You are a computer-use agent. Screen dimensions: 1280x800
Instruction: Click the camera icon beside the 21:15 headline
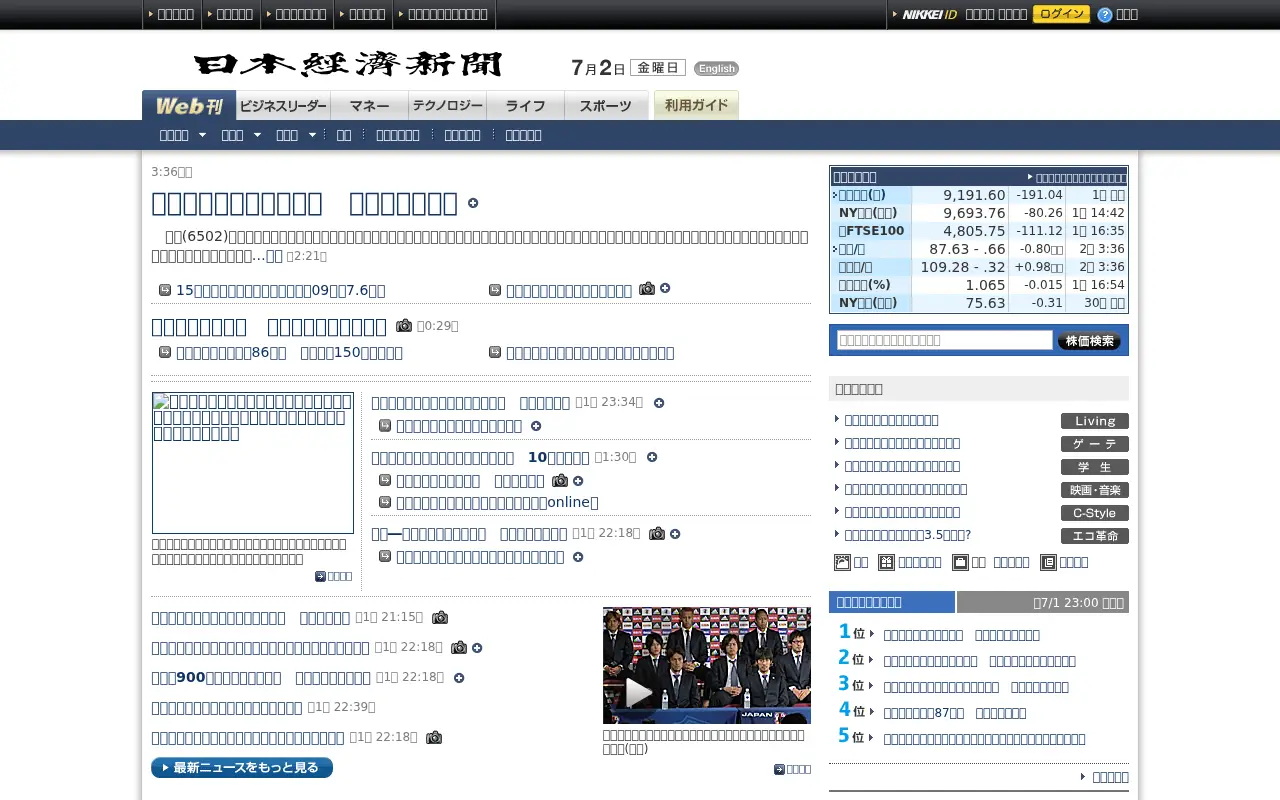point(440,618)
